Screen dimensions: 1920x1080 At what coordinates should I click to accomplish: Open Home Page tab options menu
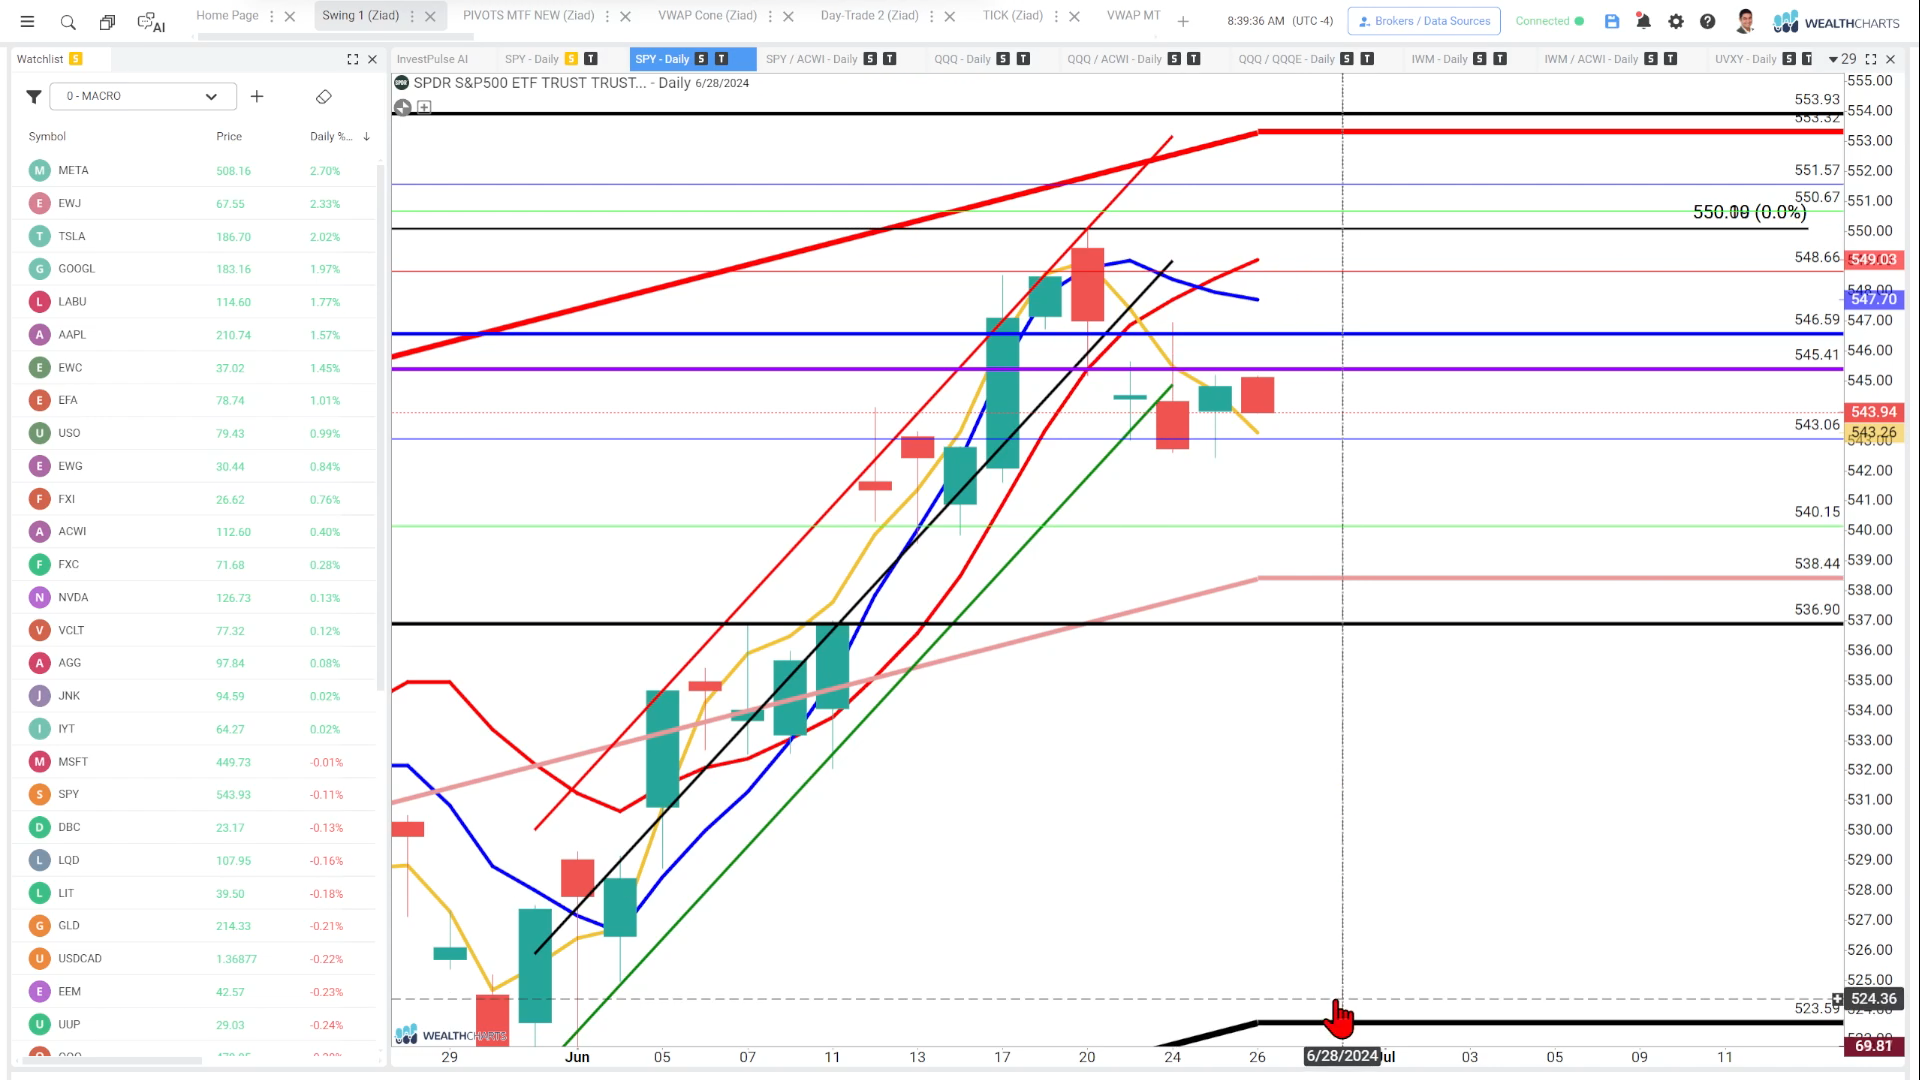(272, 16)
